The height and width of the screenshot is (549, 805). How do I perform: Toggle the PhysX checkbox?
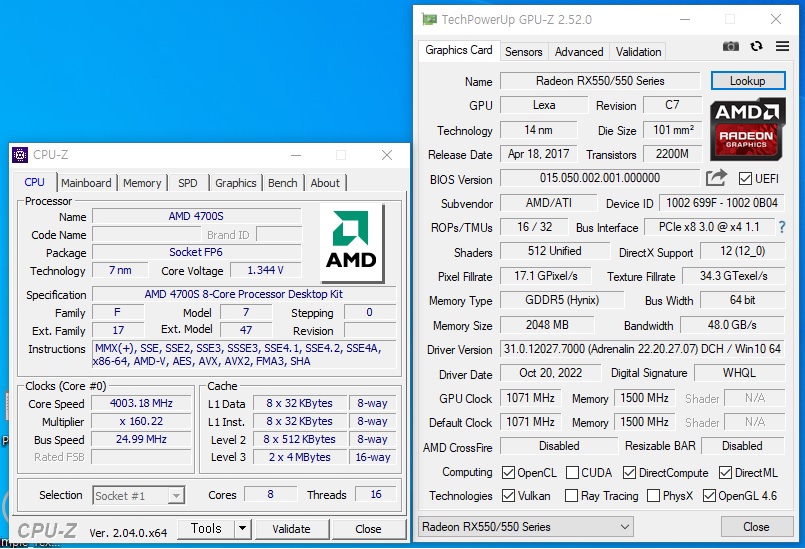[x=654, y=496]
